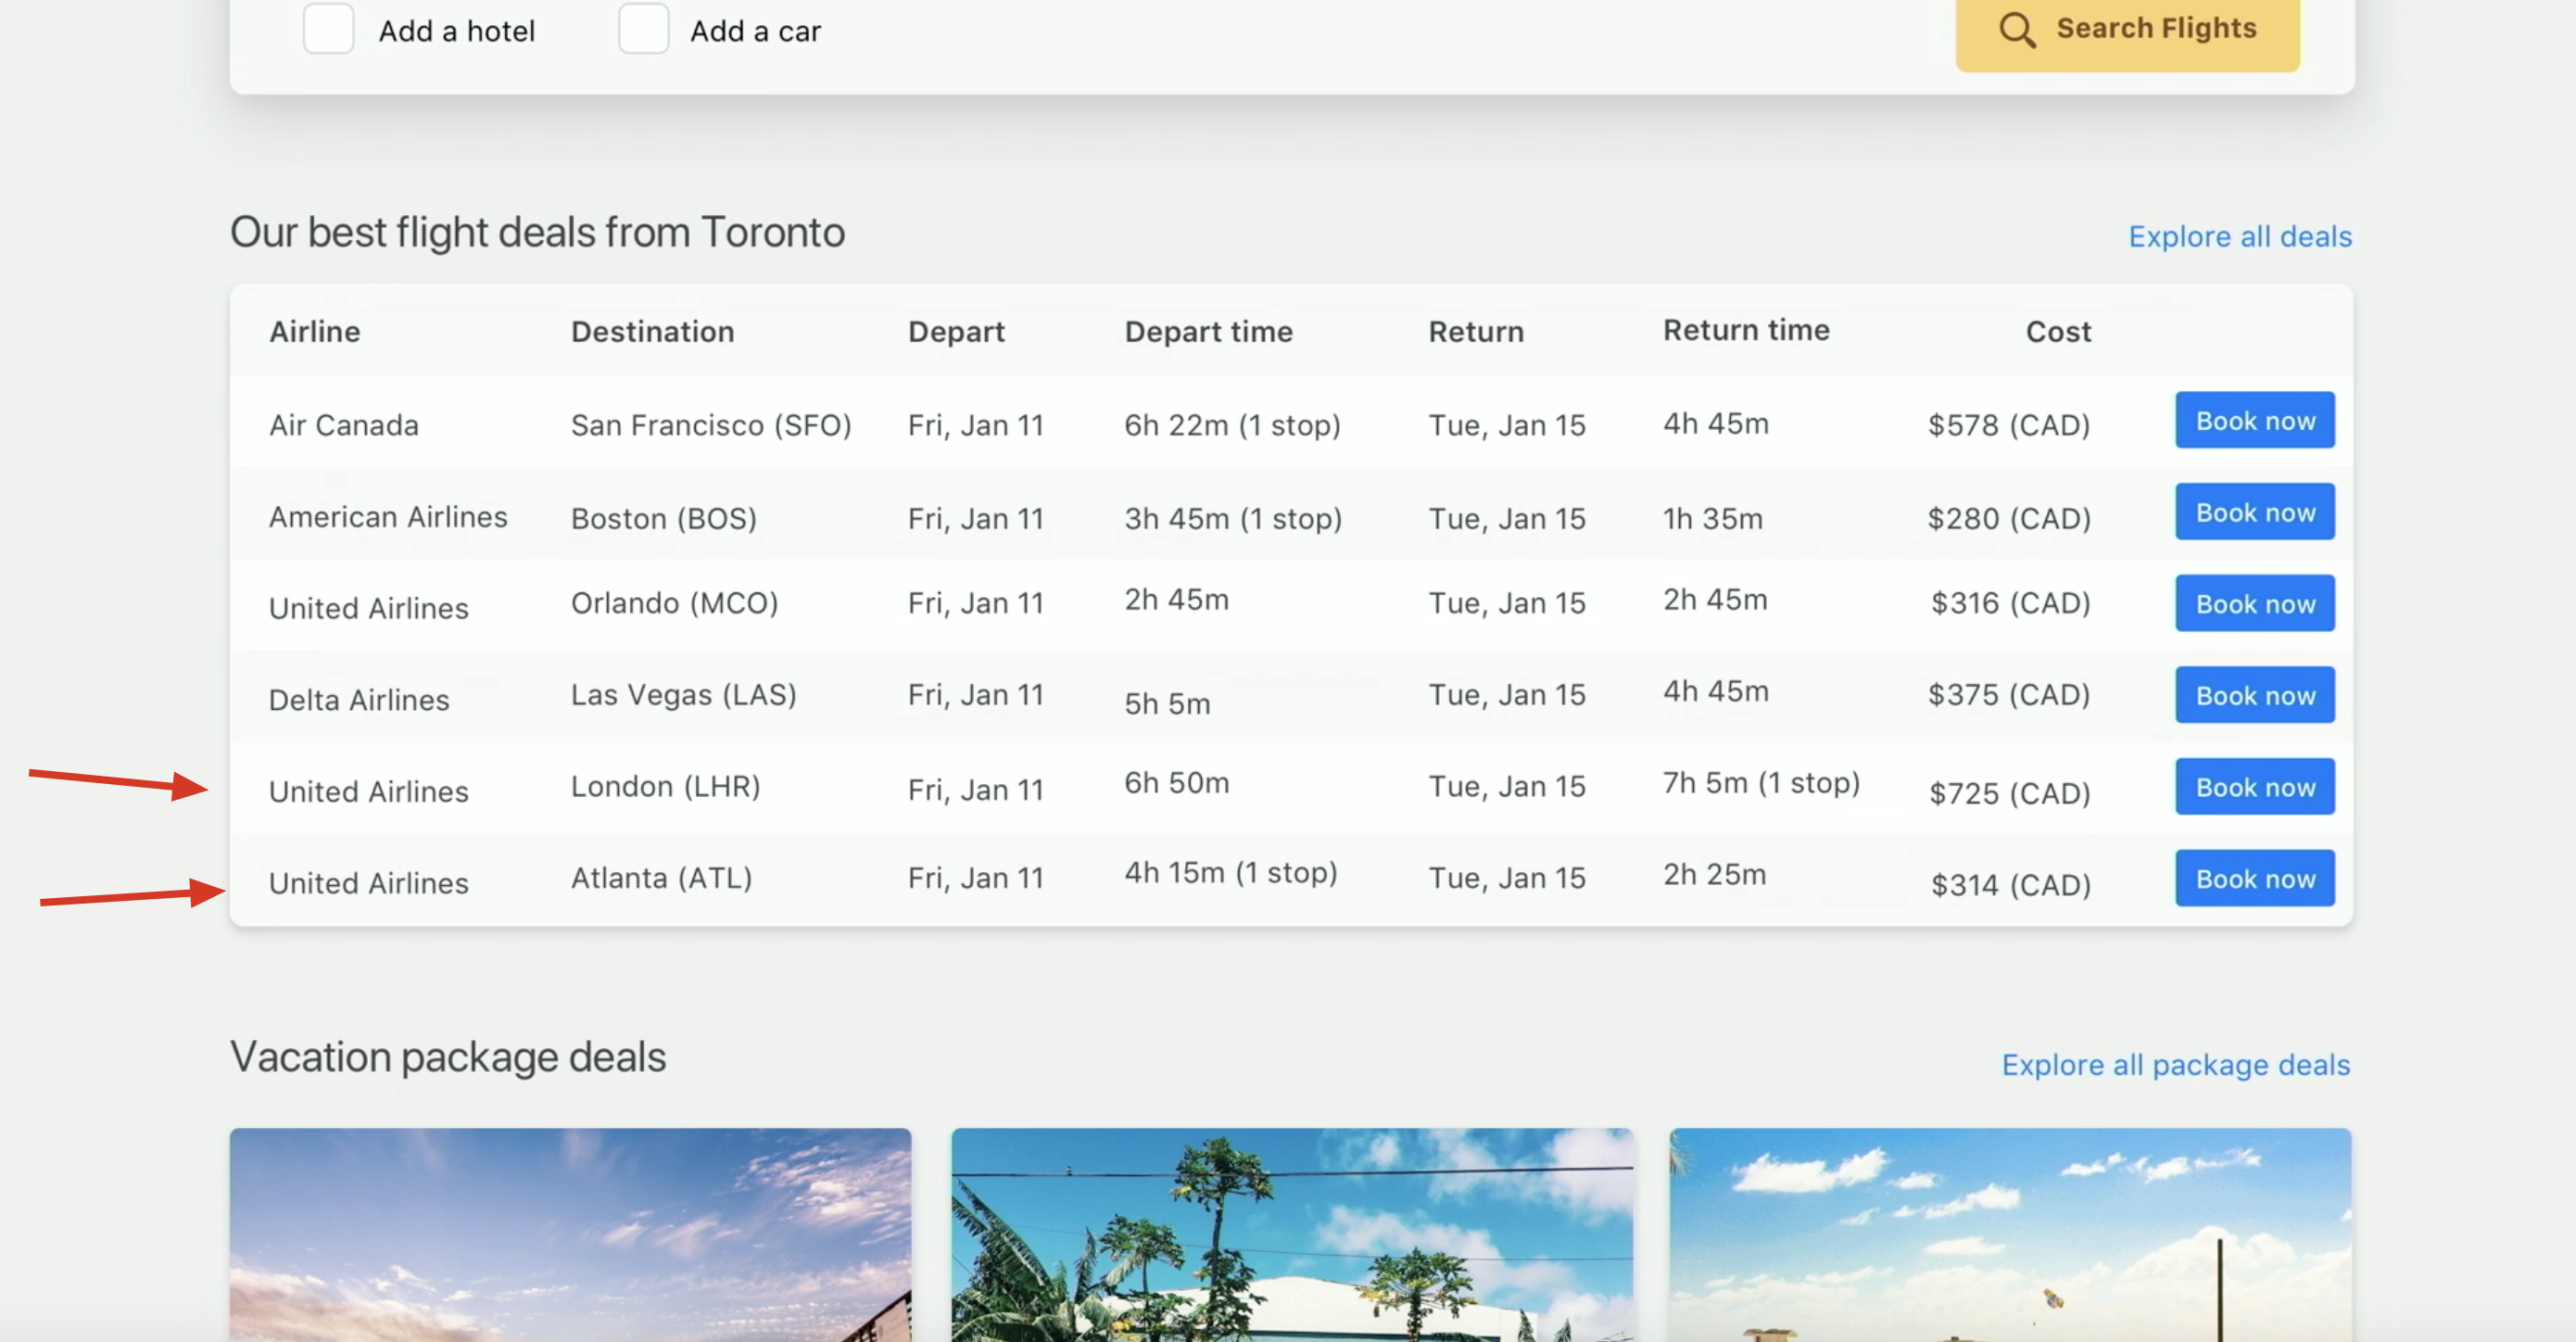The image size is (2576, 1342).
Task: Select the London (LHR) destination row
Action: [665, 787]
